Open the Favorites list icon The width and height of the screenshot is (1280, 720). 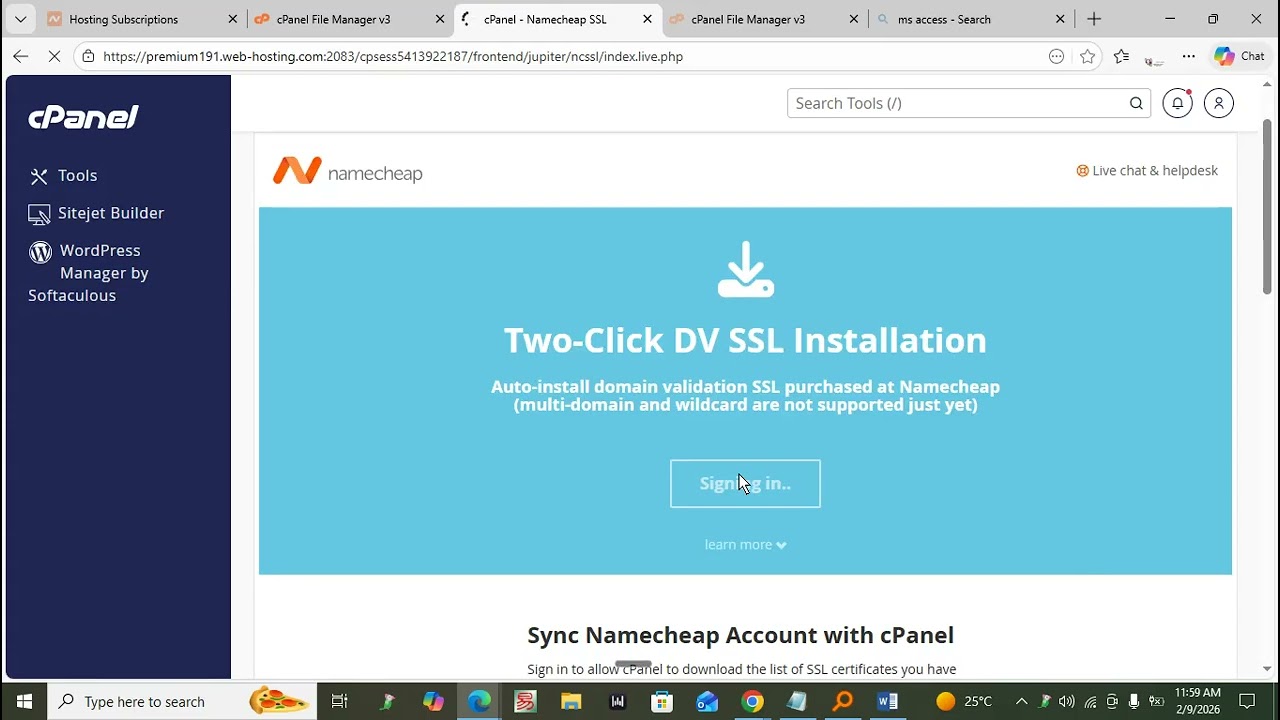(x=1121, y=57)
